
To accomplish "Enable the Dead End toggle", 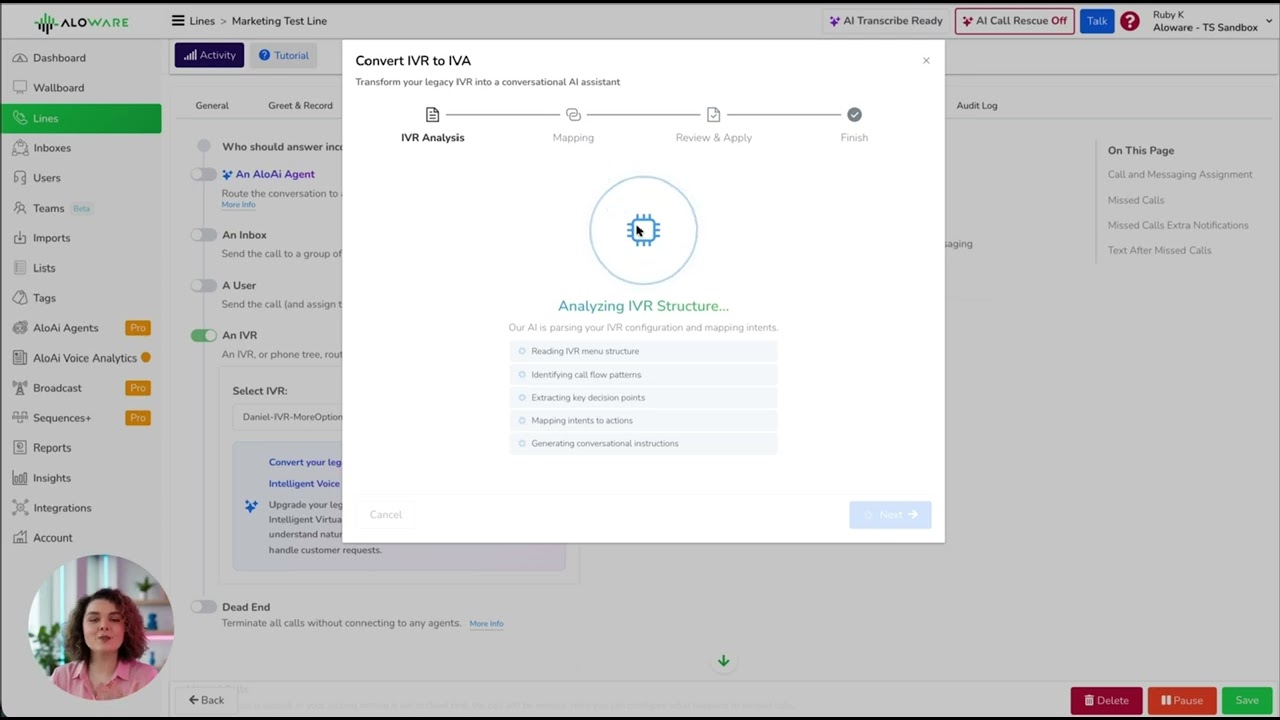I will [204, 607].
